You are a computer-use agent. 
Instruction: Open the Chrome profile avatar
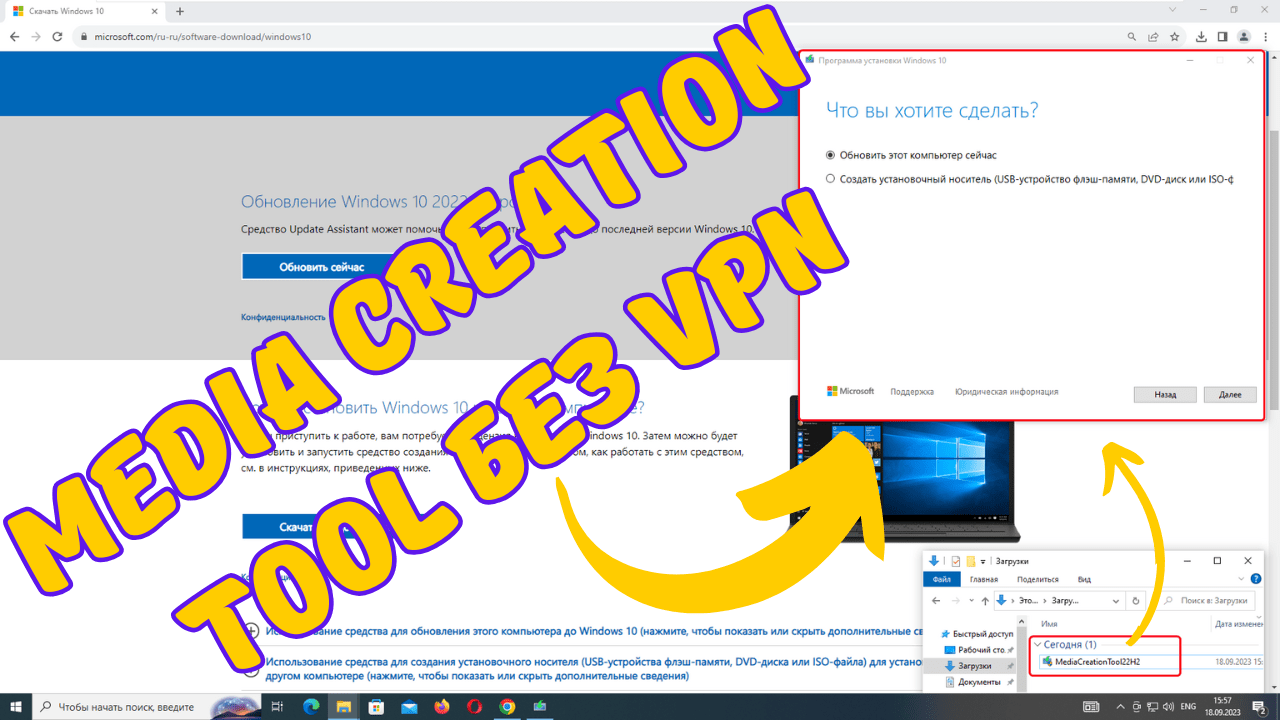[1244, 36]
